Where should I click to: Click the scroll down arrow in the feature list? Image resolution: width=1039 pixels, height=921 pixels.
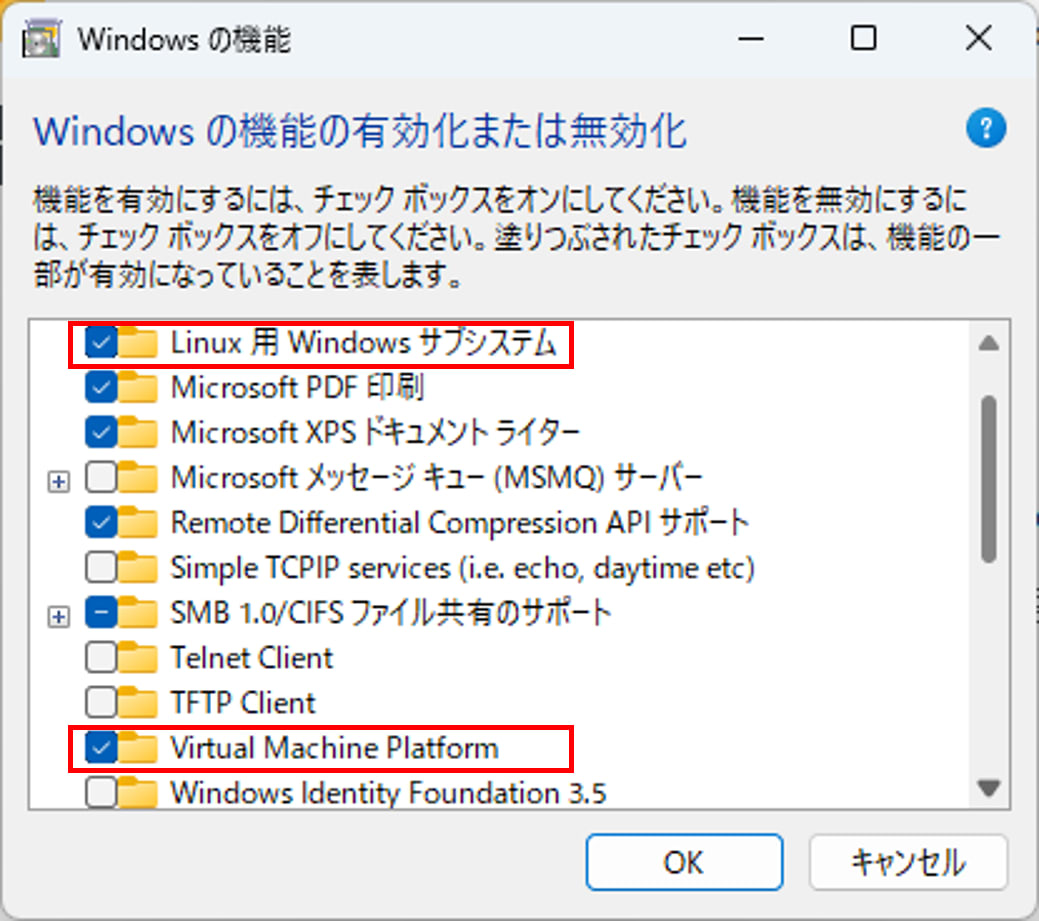point(989,788)
